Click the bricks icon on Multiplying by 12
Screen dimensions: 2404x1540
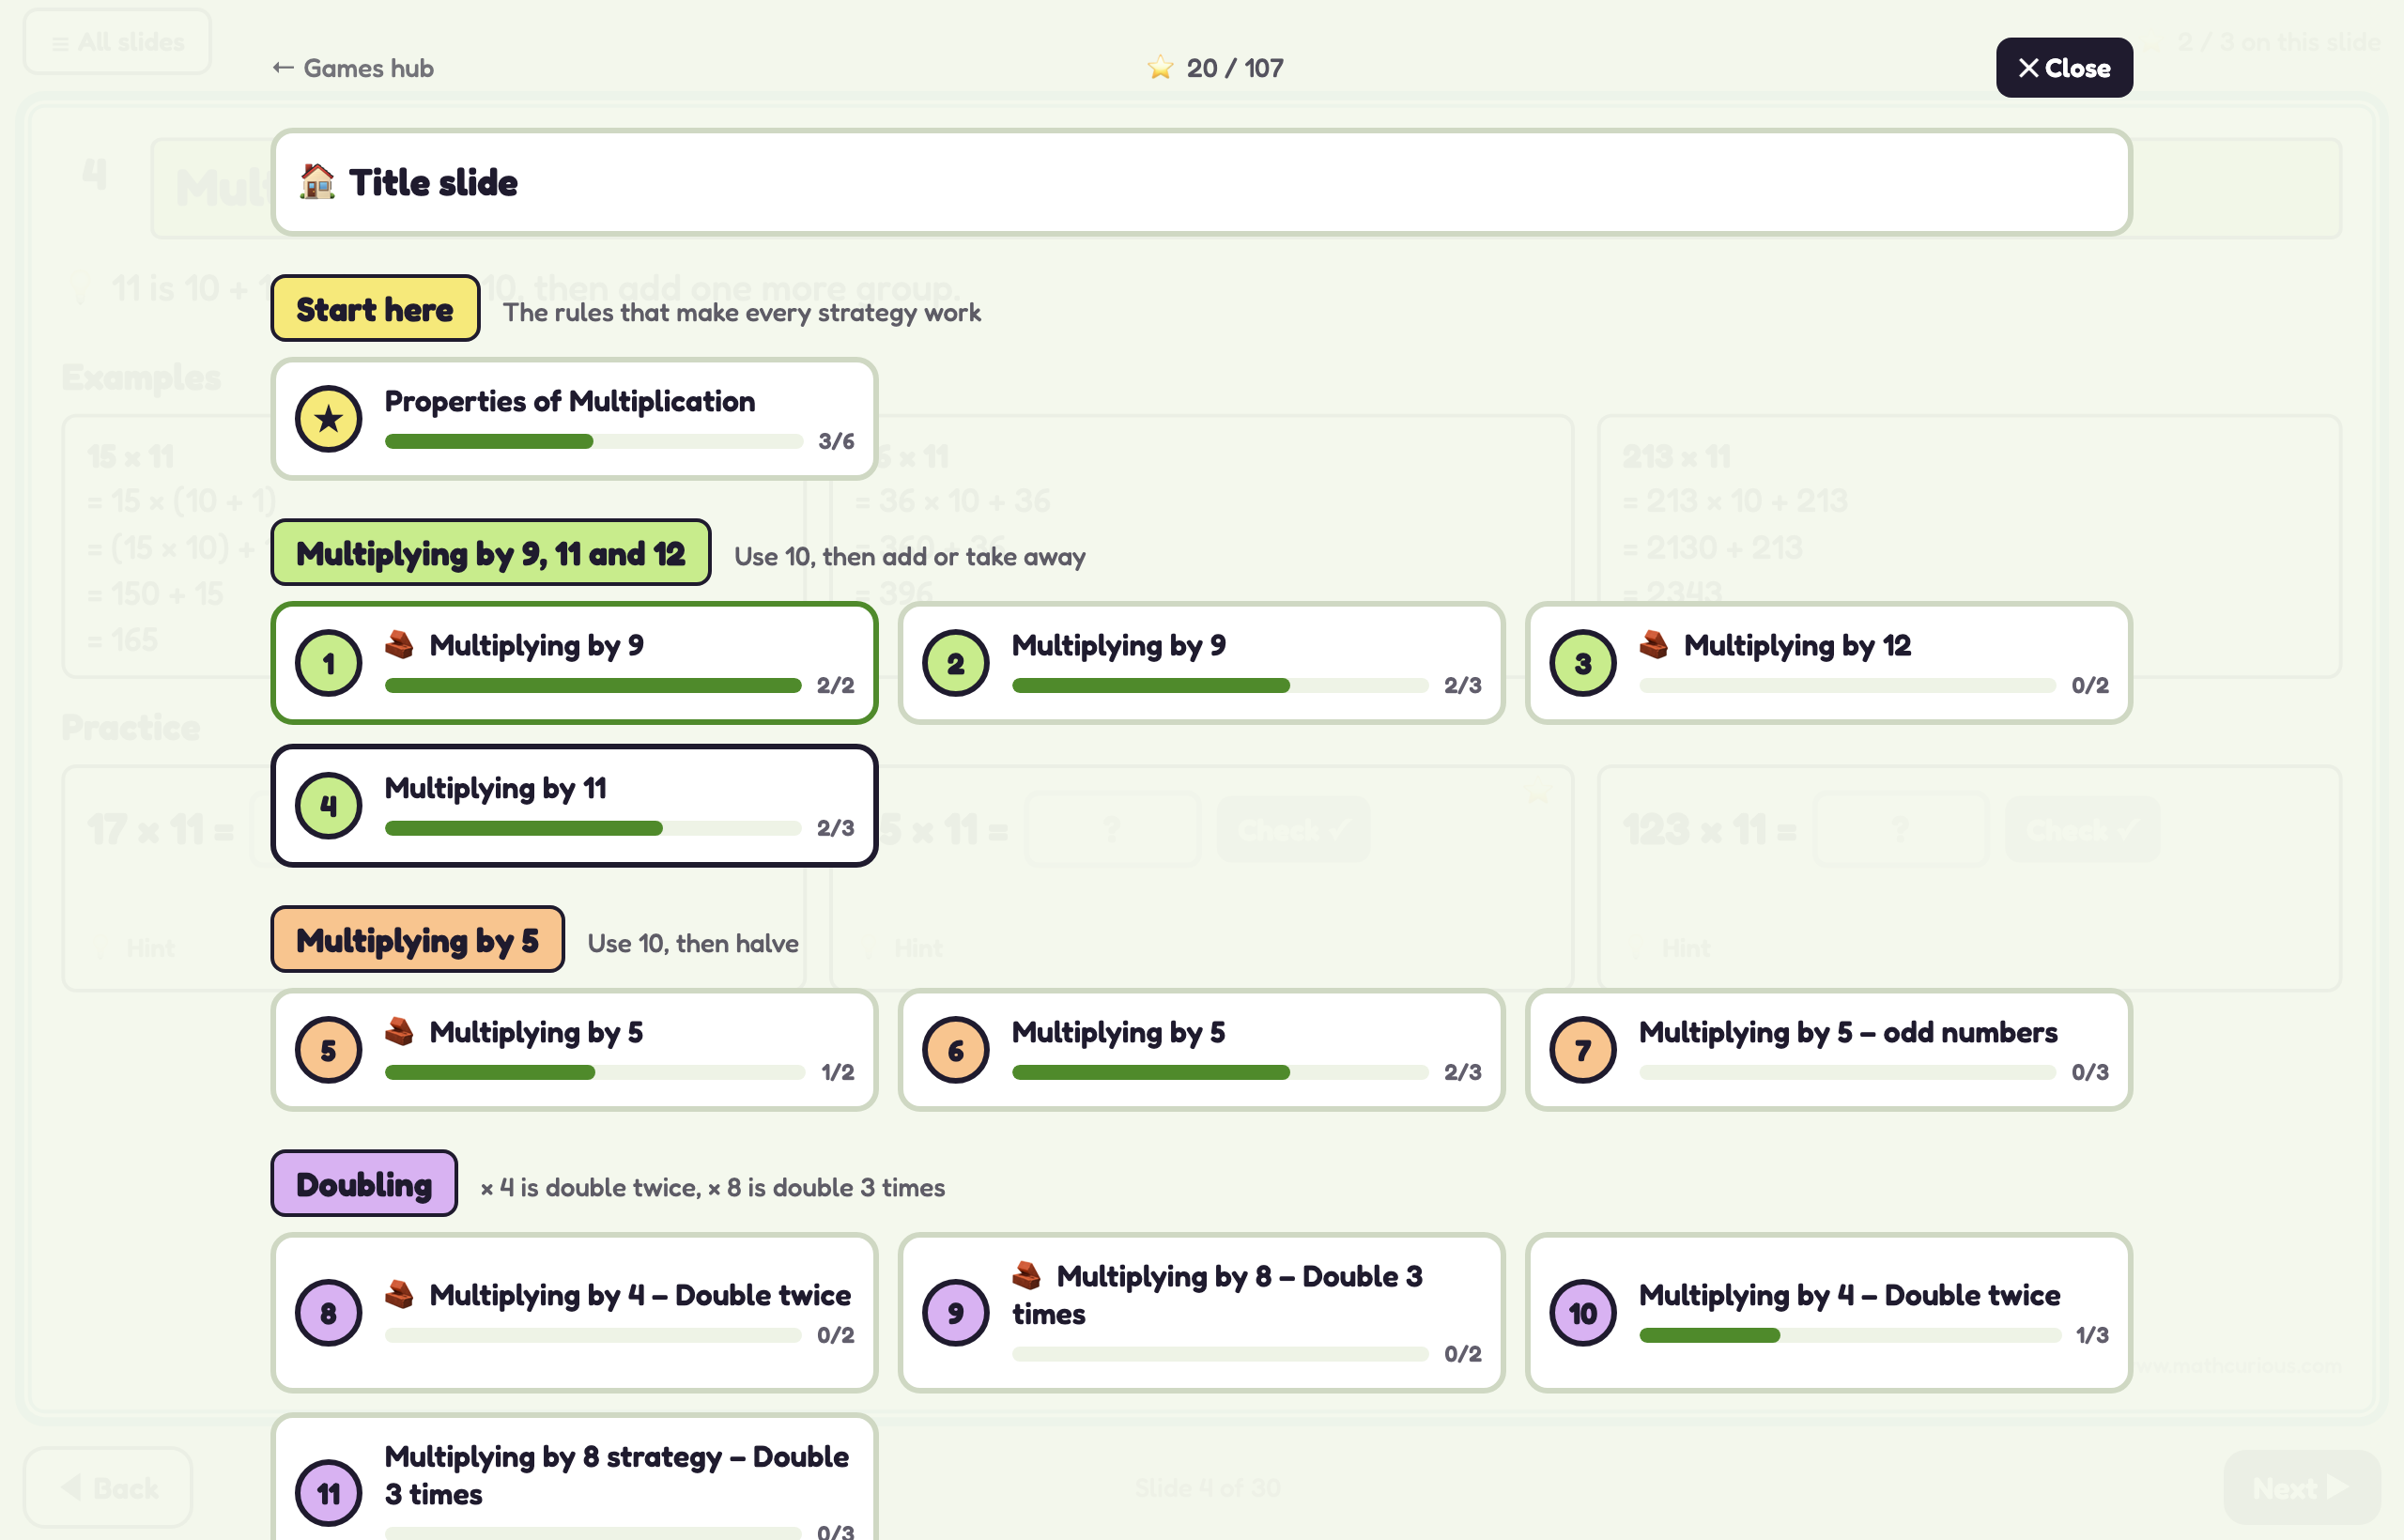click(x=1654, y=645)
